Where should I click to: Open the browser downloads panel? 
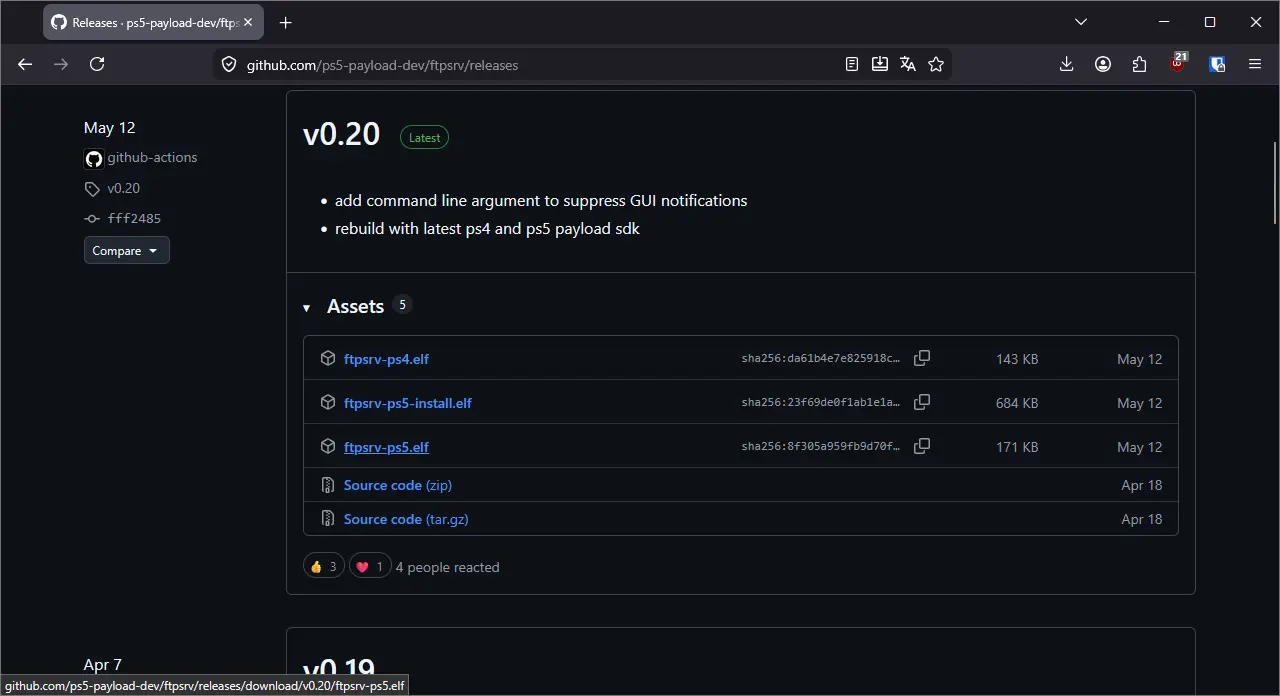coord(1066,64)
